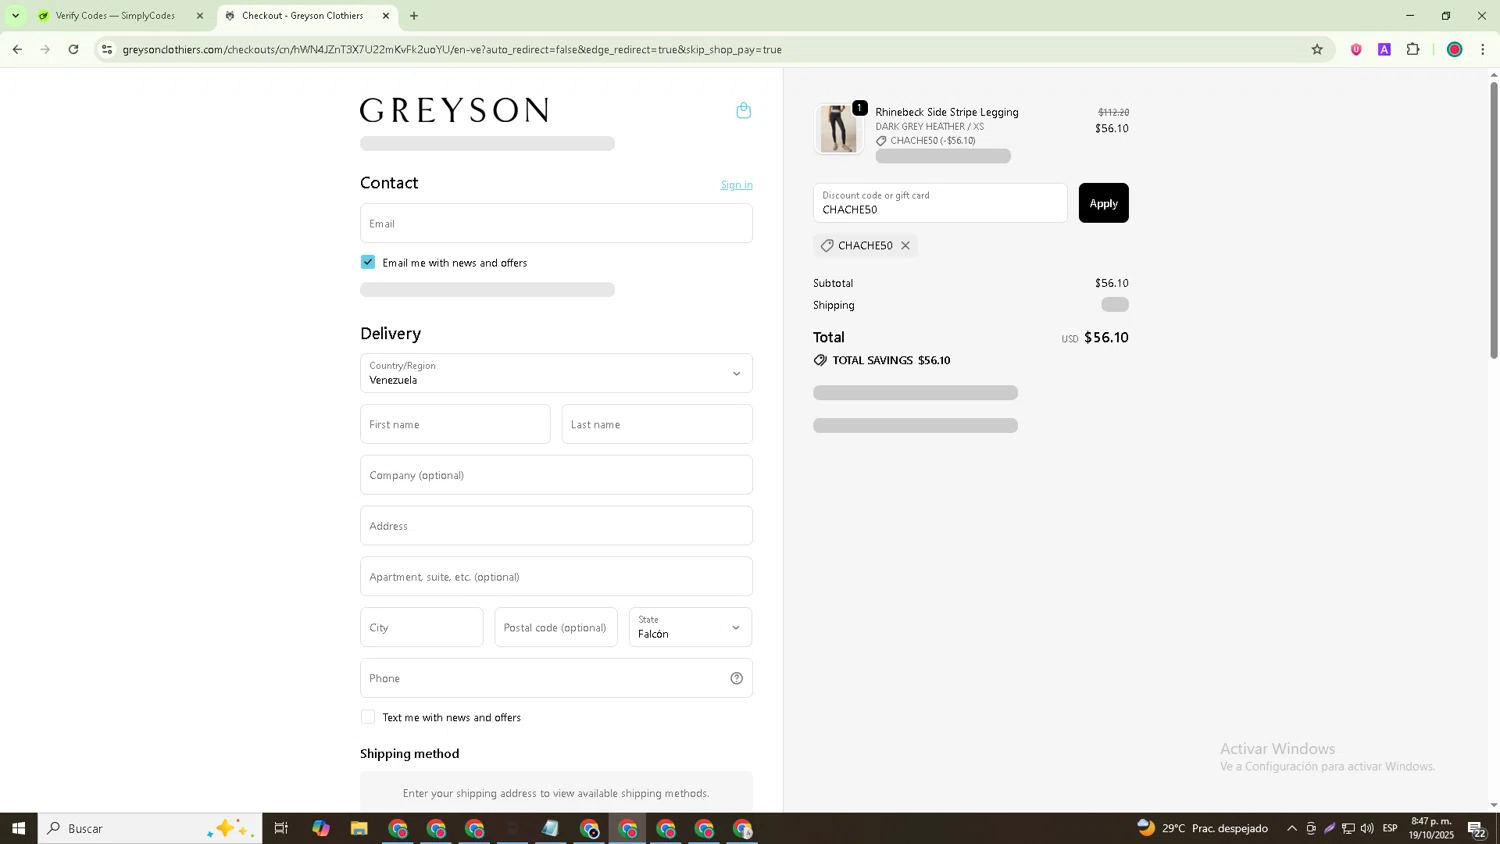This screenshot has width=1500, height=844.
Task: Click the ESP input language indicator
Action: (x=1390, y=828)
